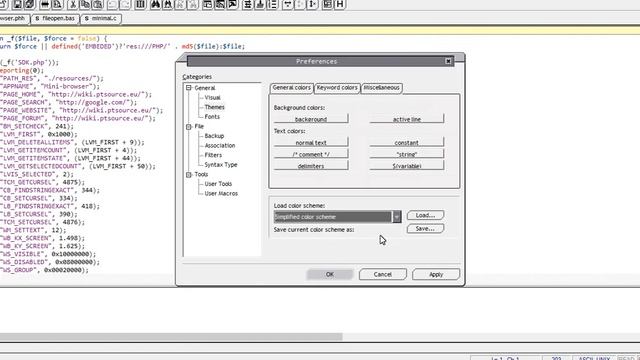Screen dimensions: 640x360
Task: Click the Save All icon in toolbar
Action: (30, 4)
